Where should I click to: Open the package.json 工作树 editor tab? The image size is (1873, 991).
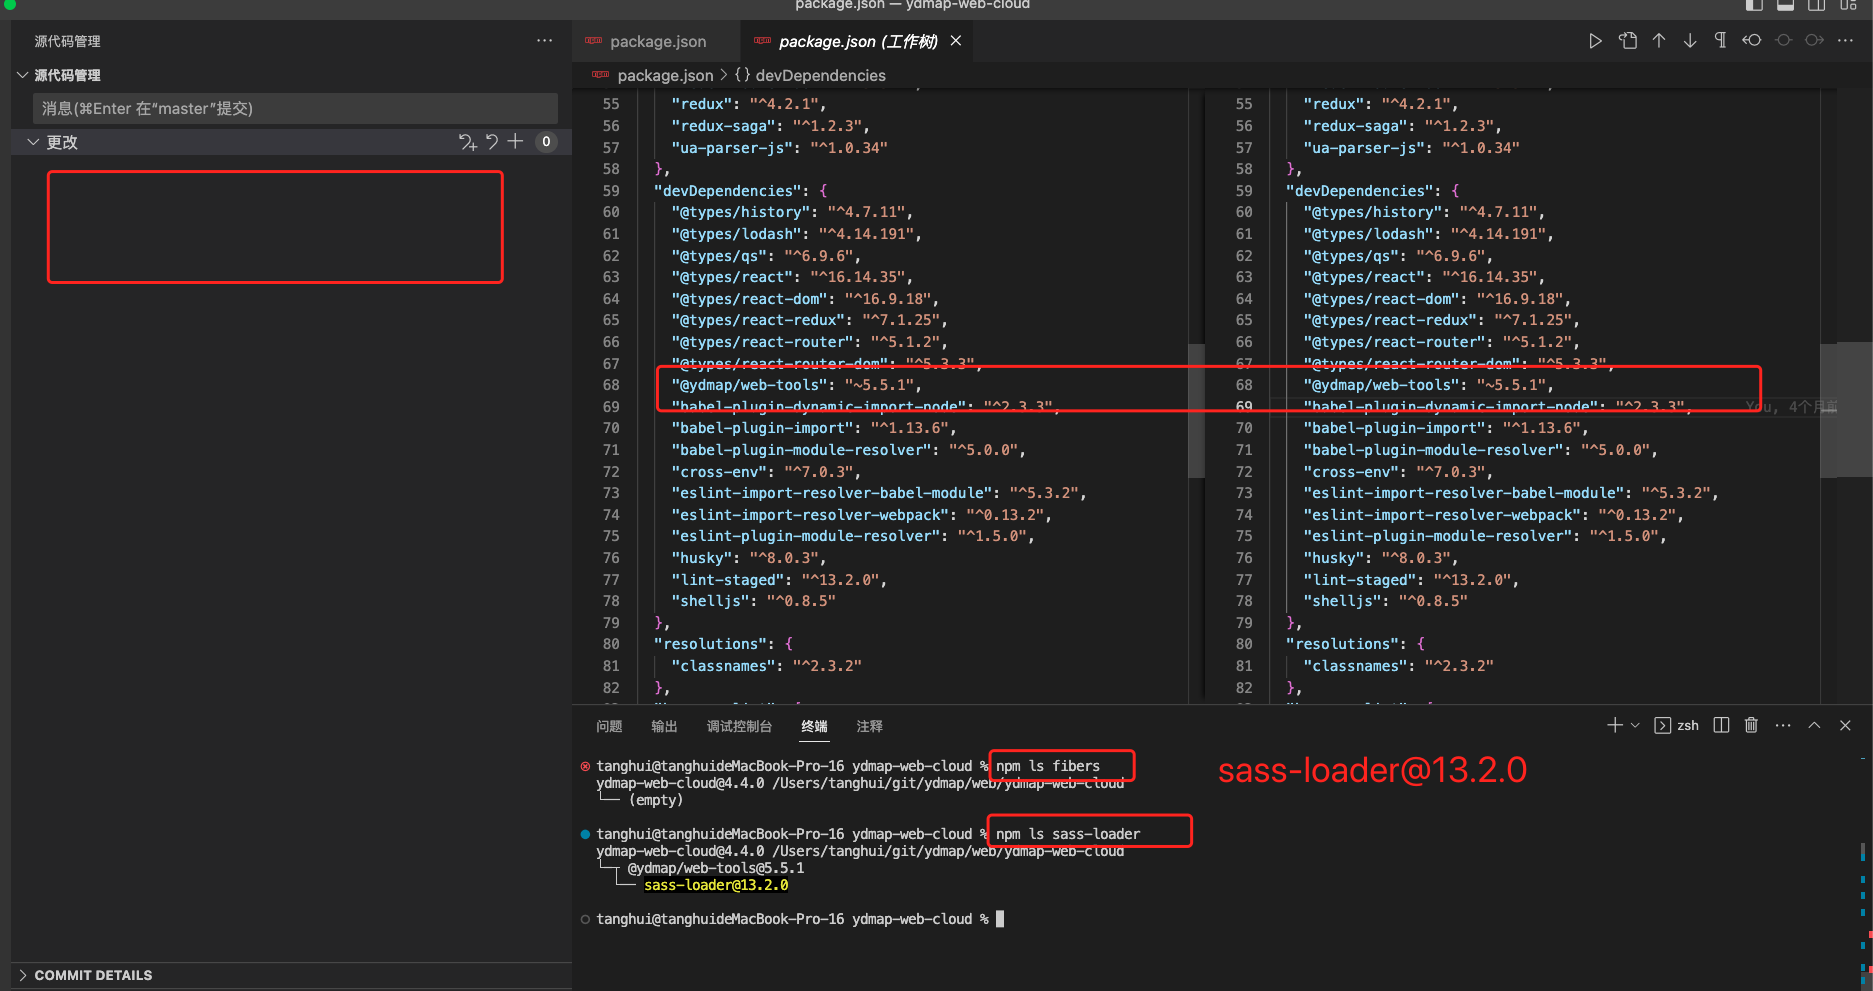[855, 41]
